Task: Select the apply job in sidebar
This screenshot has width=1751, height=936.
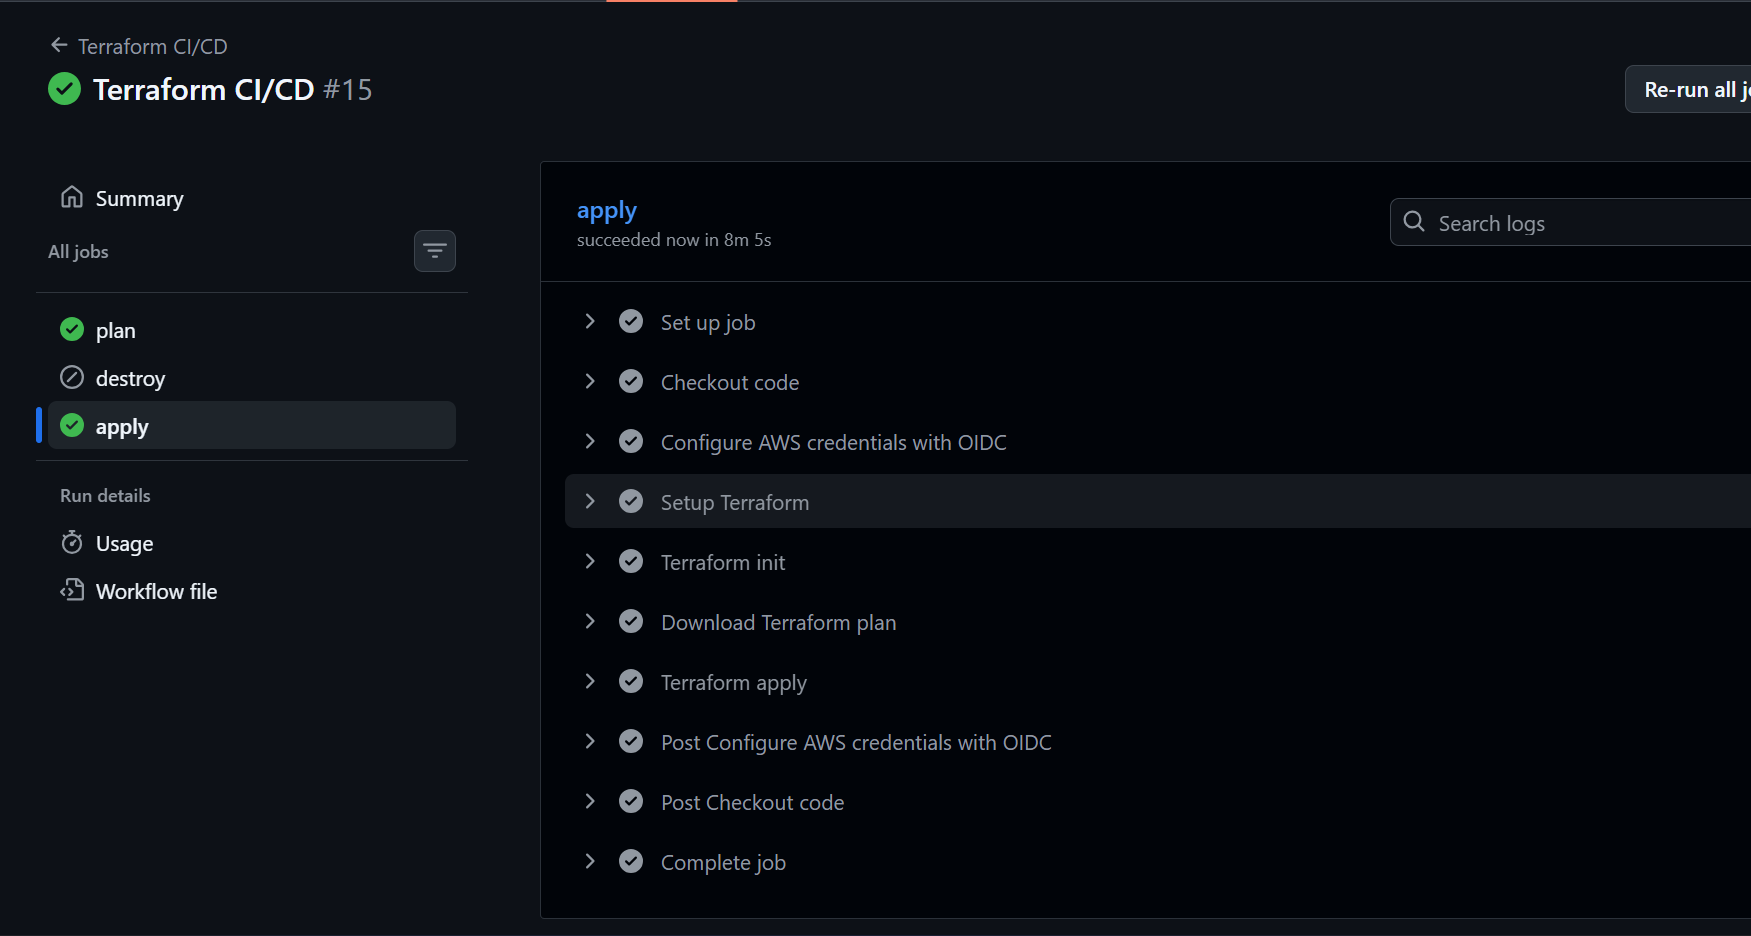Action: (252, 426)
